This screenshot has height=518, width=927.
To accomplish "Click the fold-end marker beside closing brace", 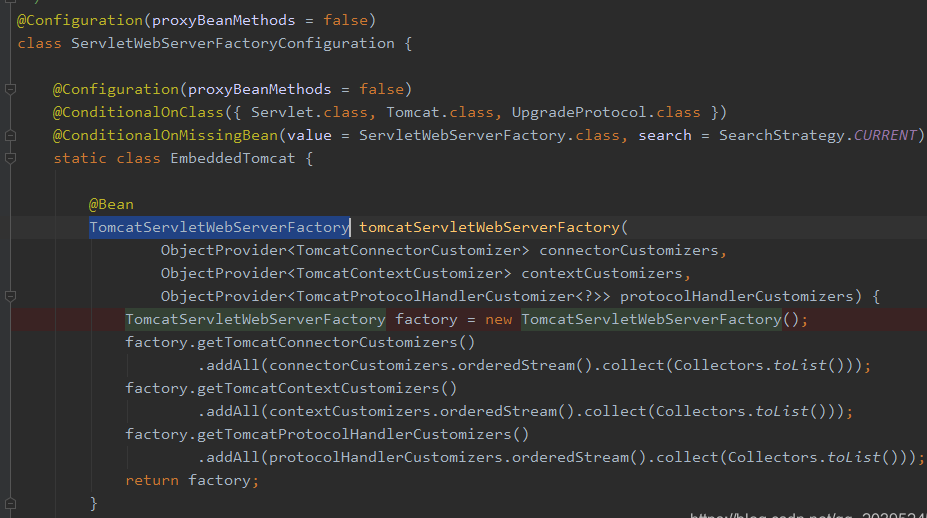I will [x=10, y=504].
